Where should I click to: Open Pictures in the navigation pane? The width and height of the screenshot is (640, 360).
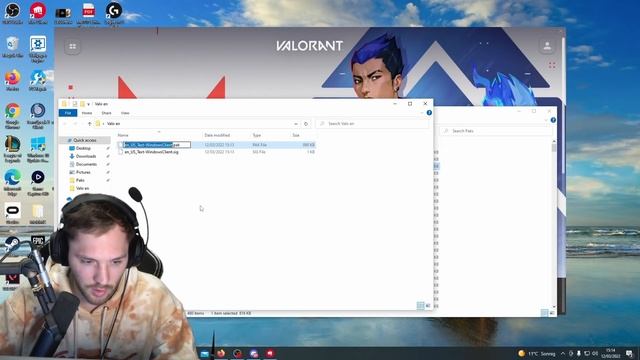coord(83,172)
